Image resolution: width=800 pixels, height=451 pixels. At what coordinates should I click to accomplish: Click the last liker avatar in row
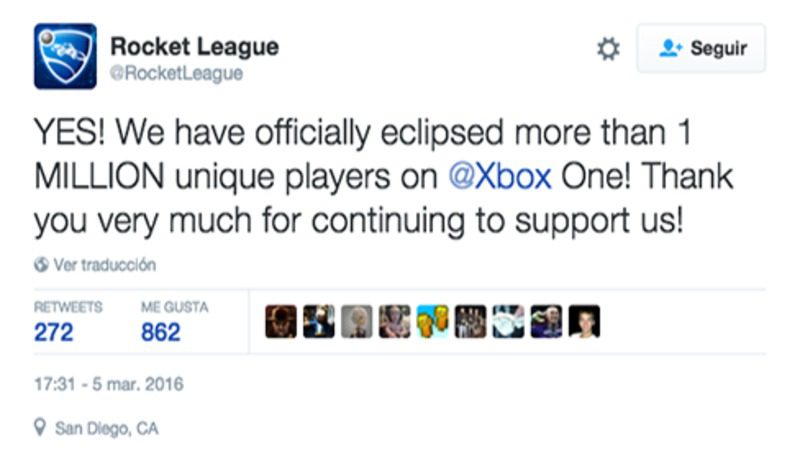584,321
